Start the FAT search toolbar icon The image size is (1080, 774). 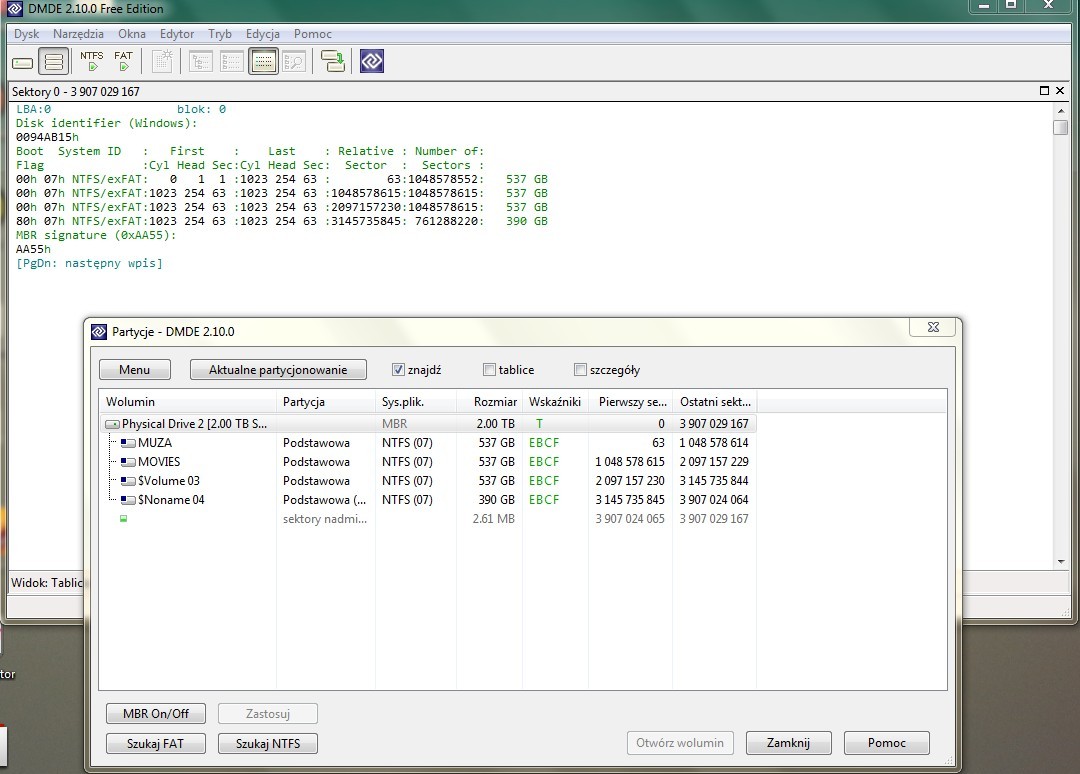click(x=123, y=61)
